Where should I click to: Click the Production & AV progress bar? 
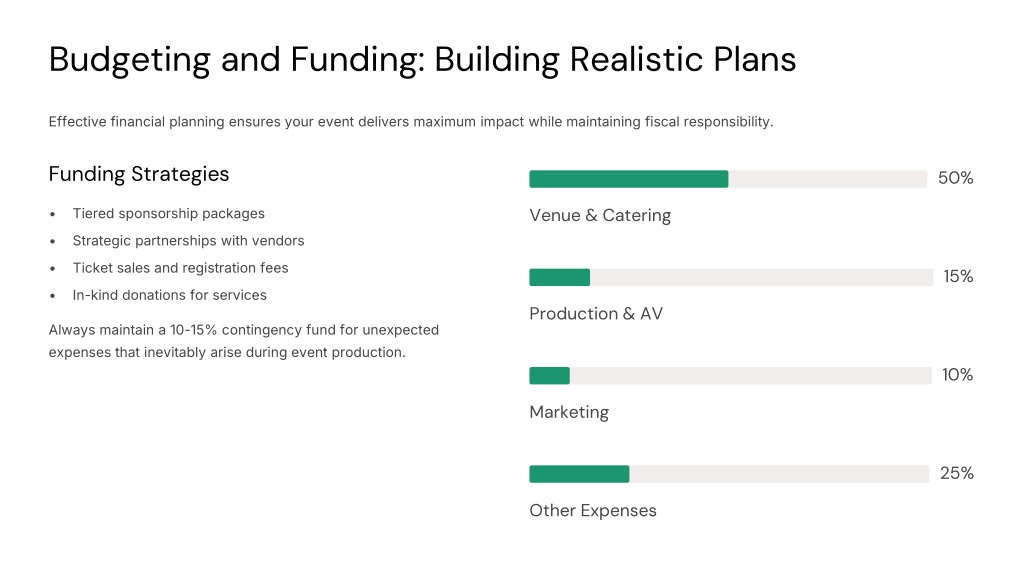point(731,277)
